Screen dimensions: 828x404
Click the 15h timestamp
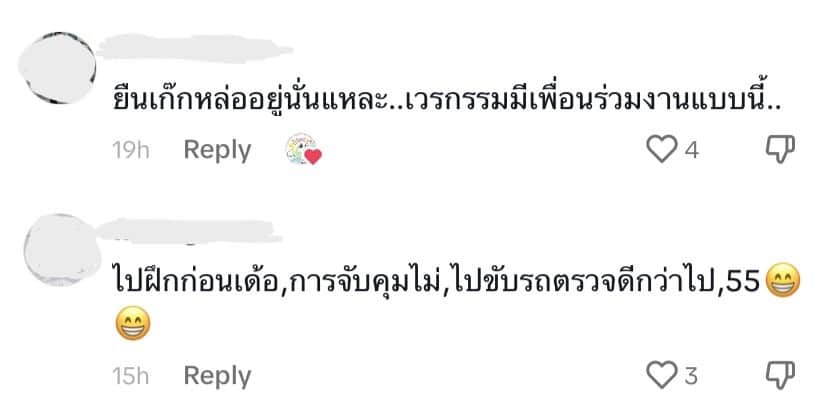point(131,376)
